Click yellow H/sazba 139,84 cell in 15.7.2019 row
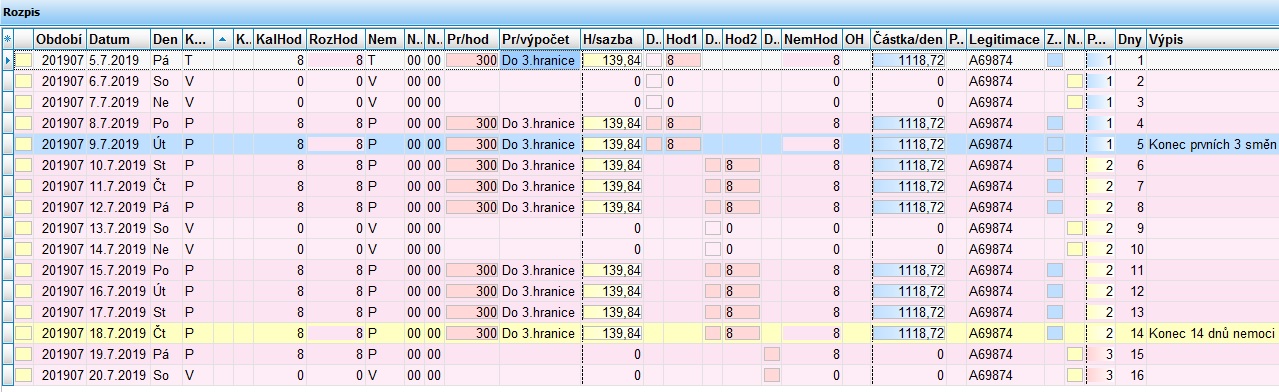The width and height of the screenshot is (1279, 392). click(612, 270)
